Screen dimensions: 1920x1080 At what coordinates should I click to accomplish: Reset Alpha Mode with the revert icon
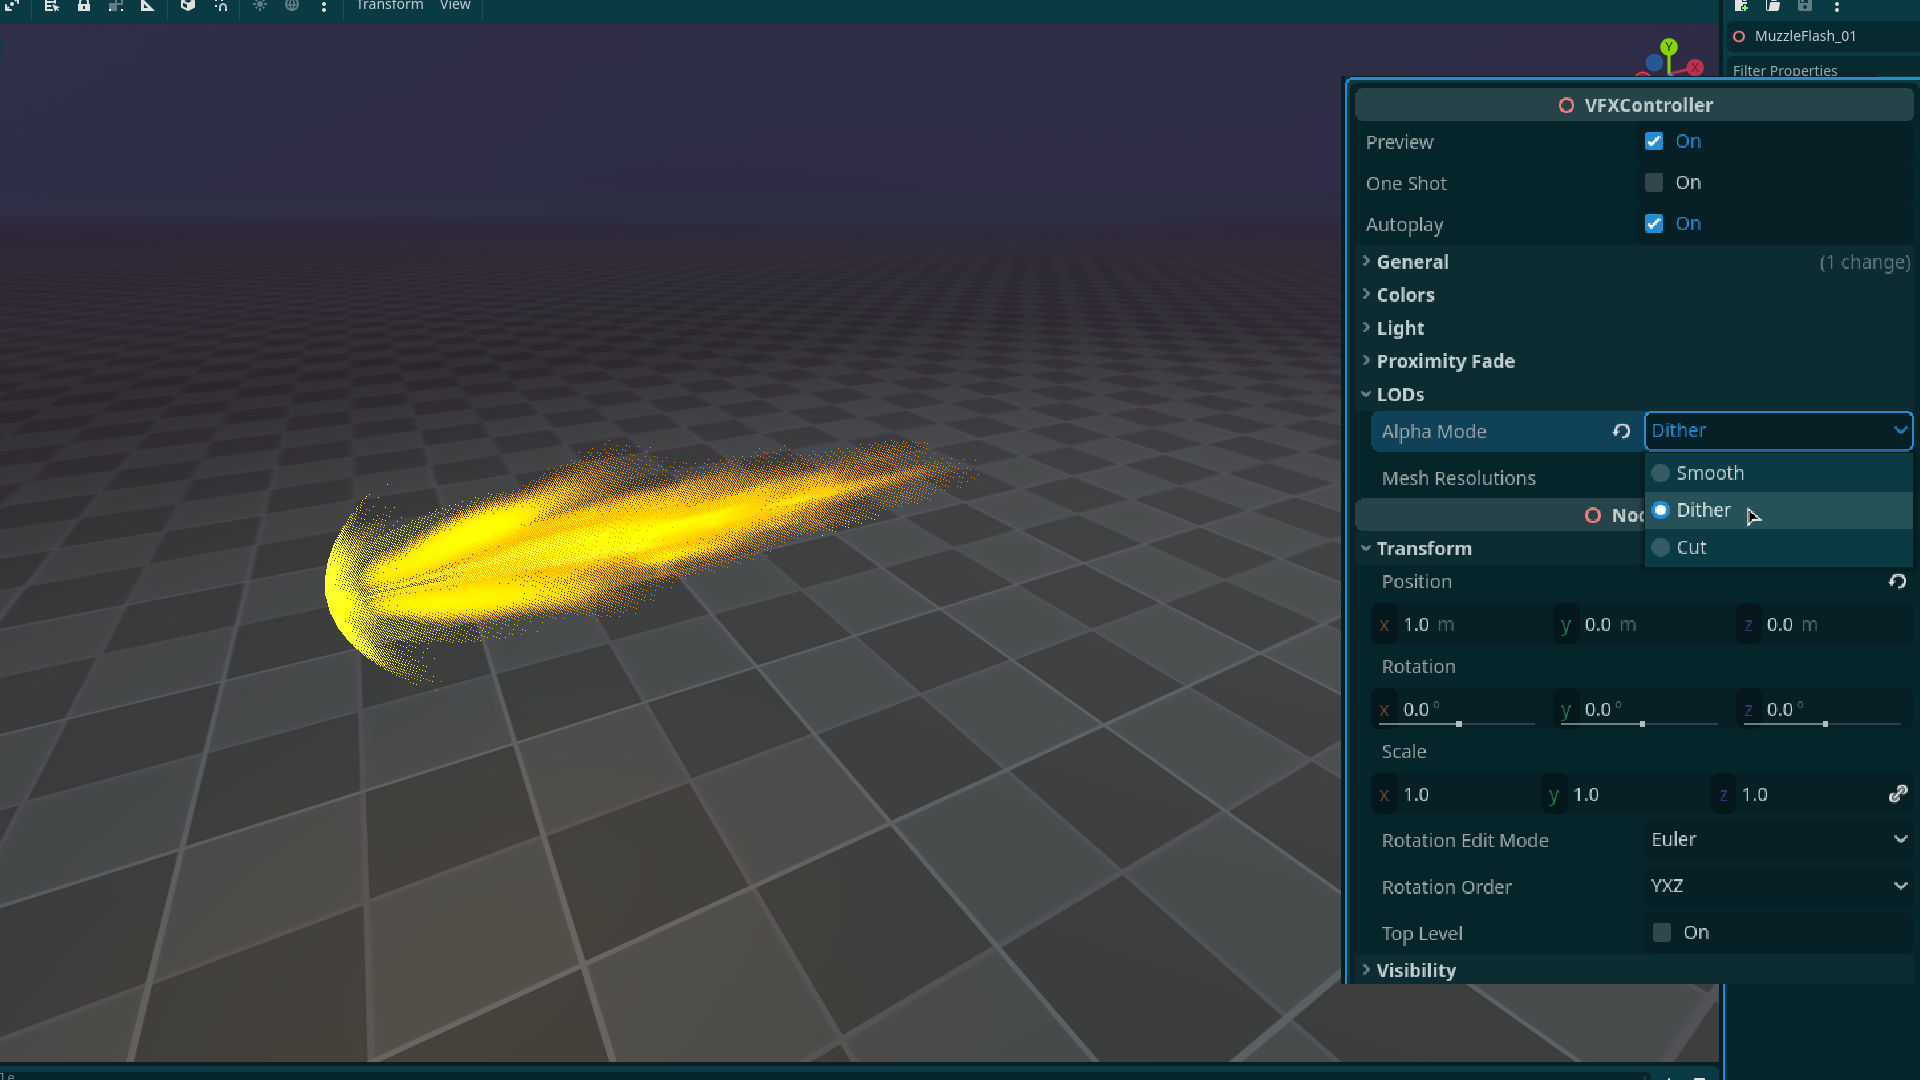[x=1621, y=431]
